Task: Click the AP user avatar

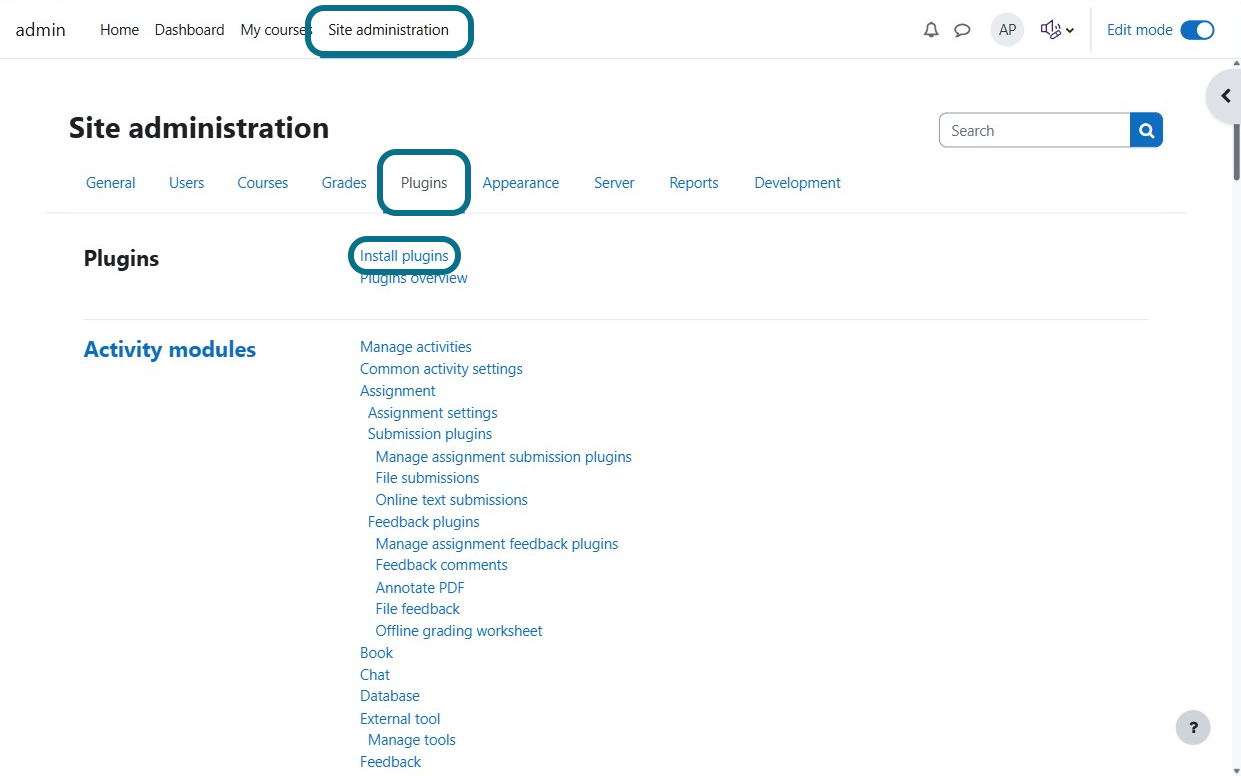Action: (1007, 30)
